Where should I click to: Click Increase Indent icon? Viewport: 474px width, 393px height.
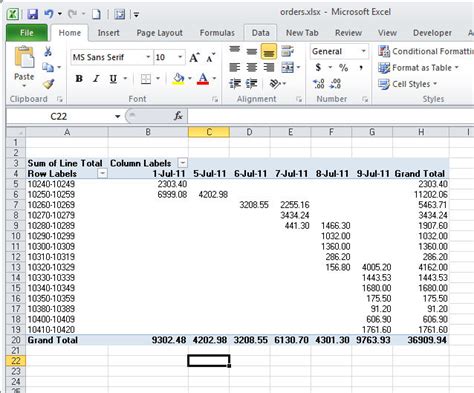tap(251, 83)
